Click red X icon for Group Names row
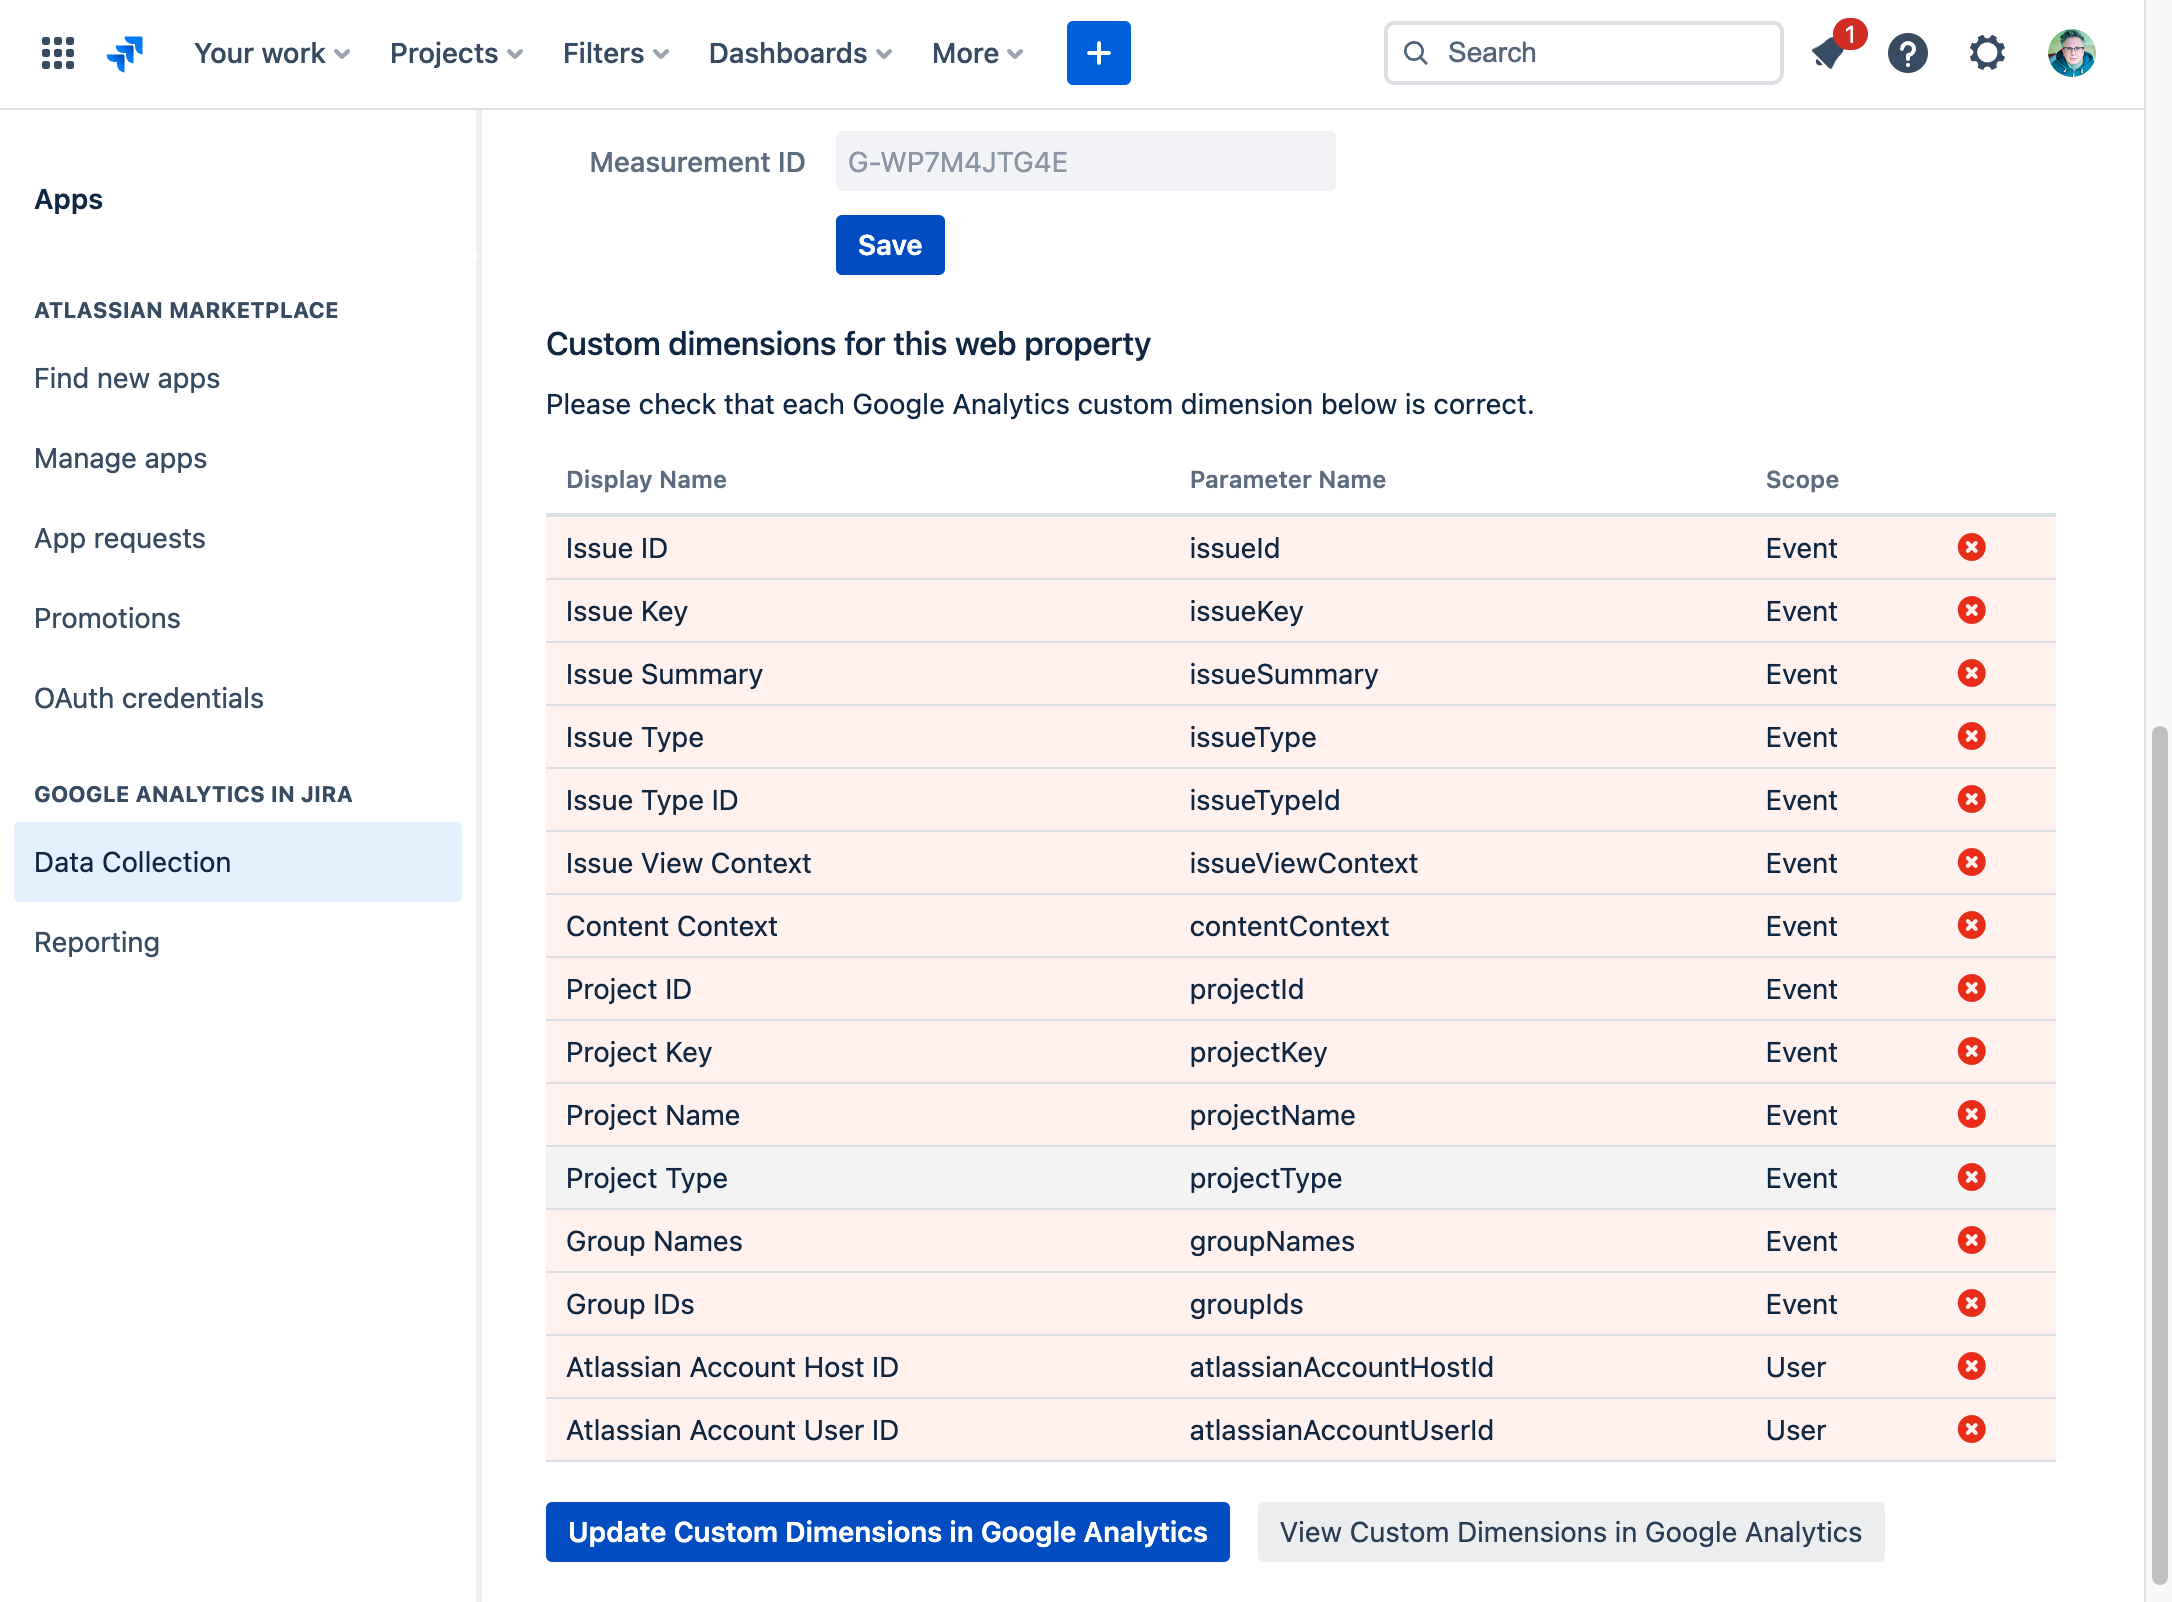 1971,1240
